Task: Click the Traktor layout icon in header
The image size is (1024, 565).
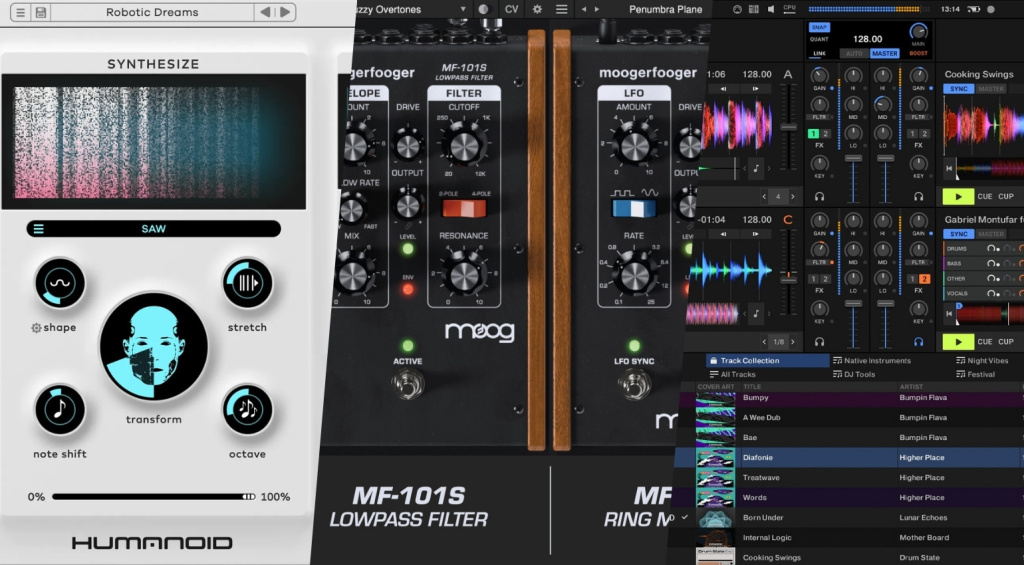Action: pos(754,9)
